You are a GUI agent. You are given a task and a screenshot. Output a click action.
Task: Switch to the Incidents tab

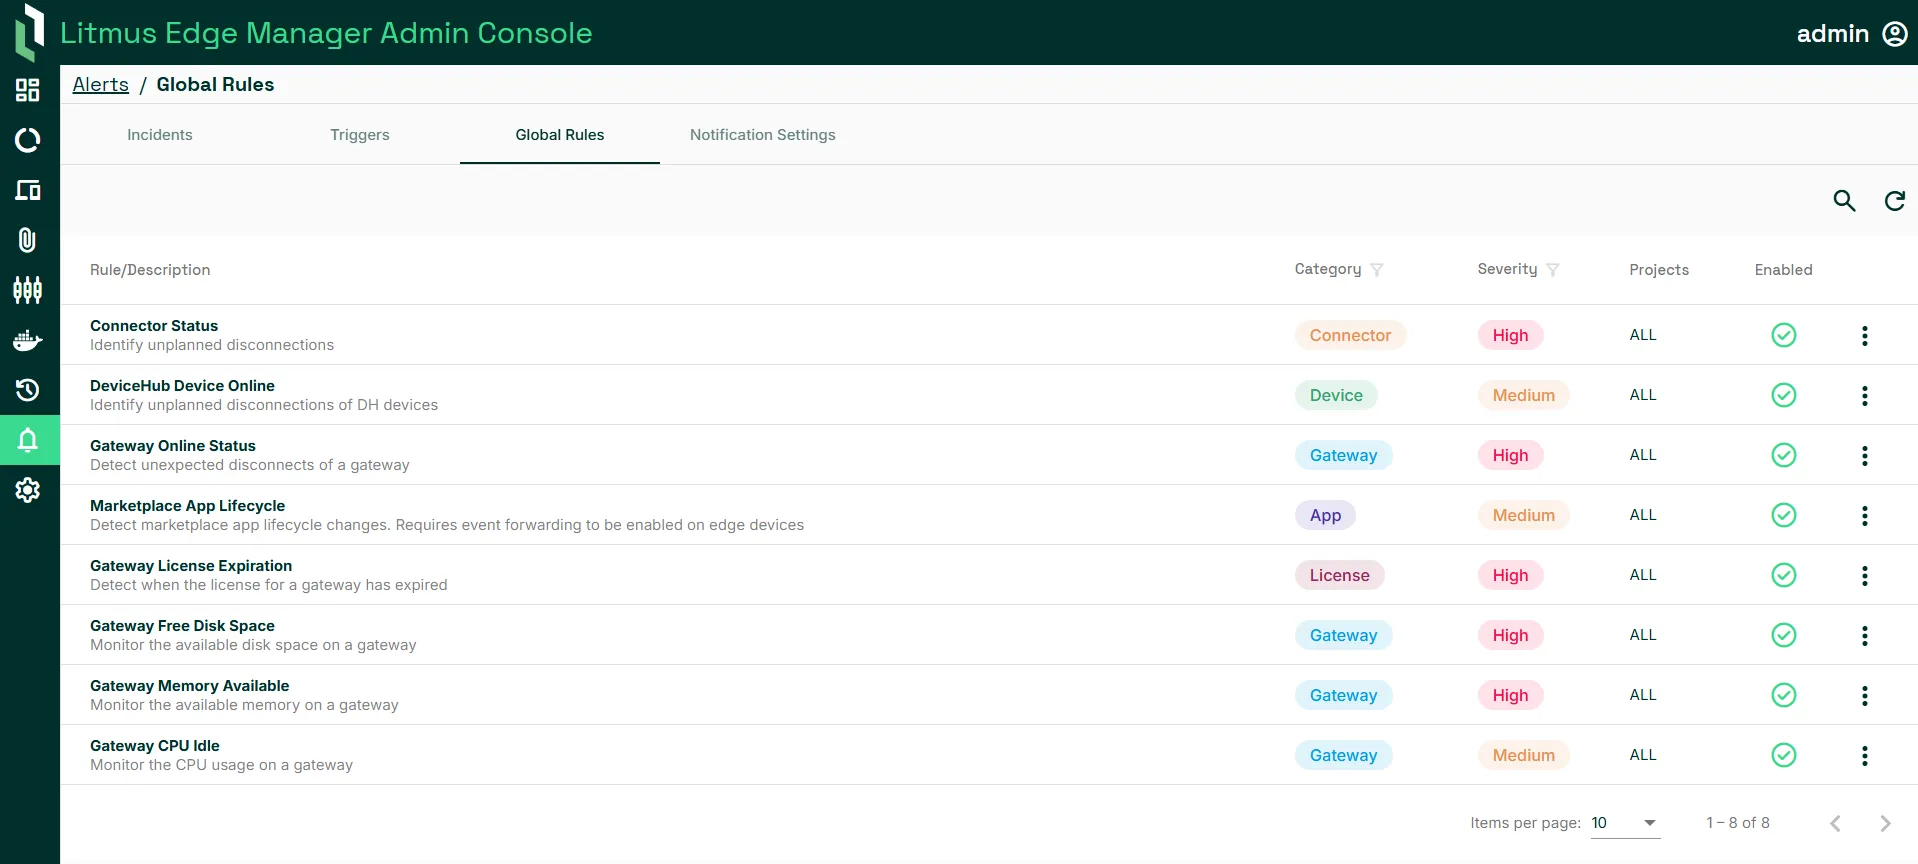160,135
